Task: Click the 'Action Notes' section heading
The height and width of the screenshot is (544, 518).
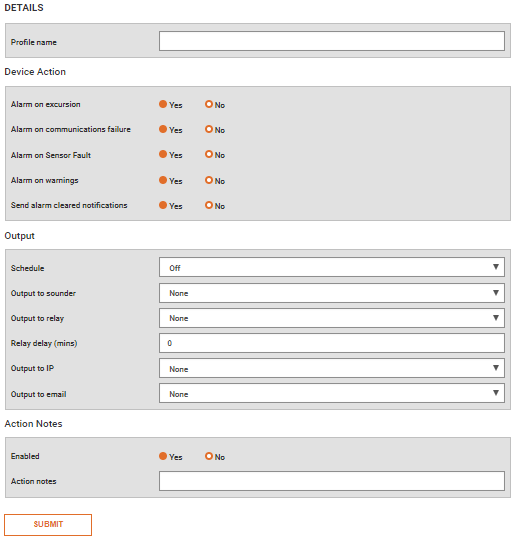Action: [33, 424]
